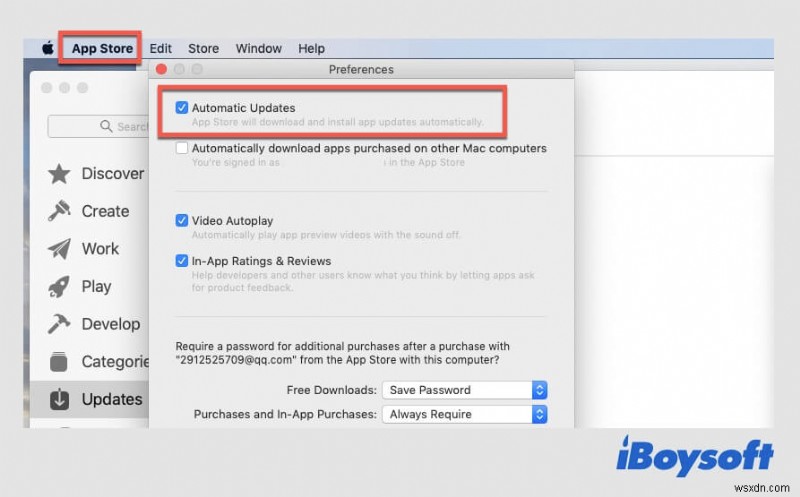Open the Edit menu

160,48
